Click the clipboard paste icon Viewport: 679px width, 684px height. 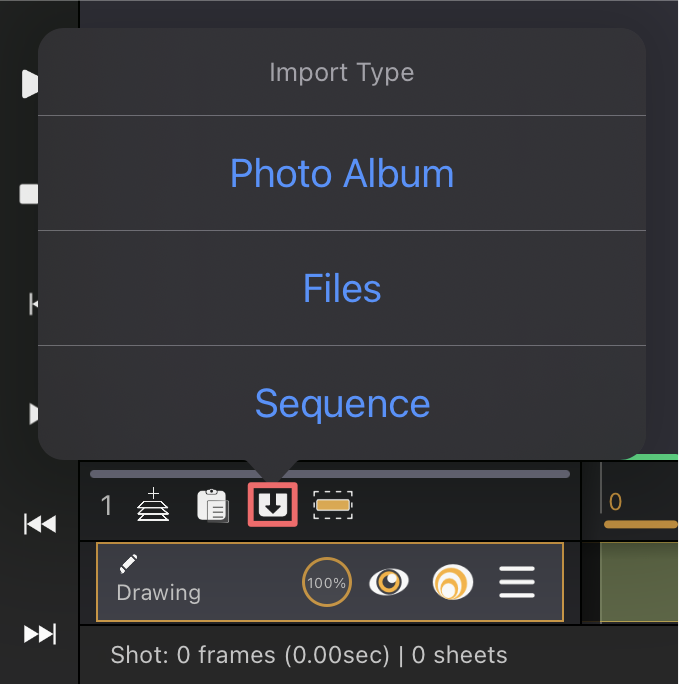pyautogui.click(x=213, y=506)
